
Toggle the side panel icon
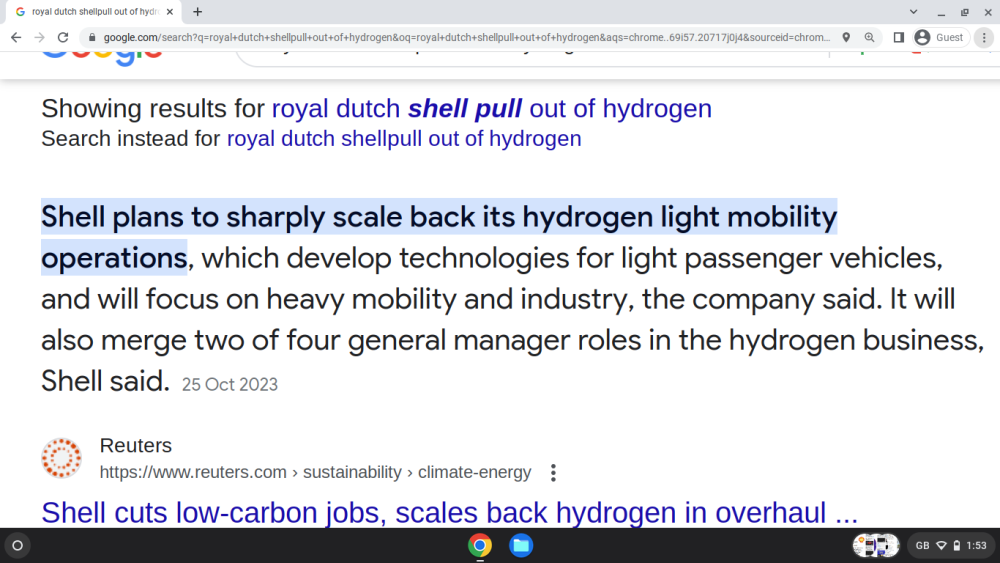click(899, 38)
